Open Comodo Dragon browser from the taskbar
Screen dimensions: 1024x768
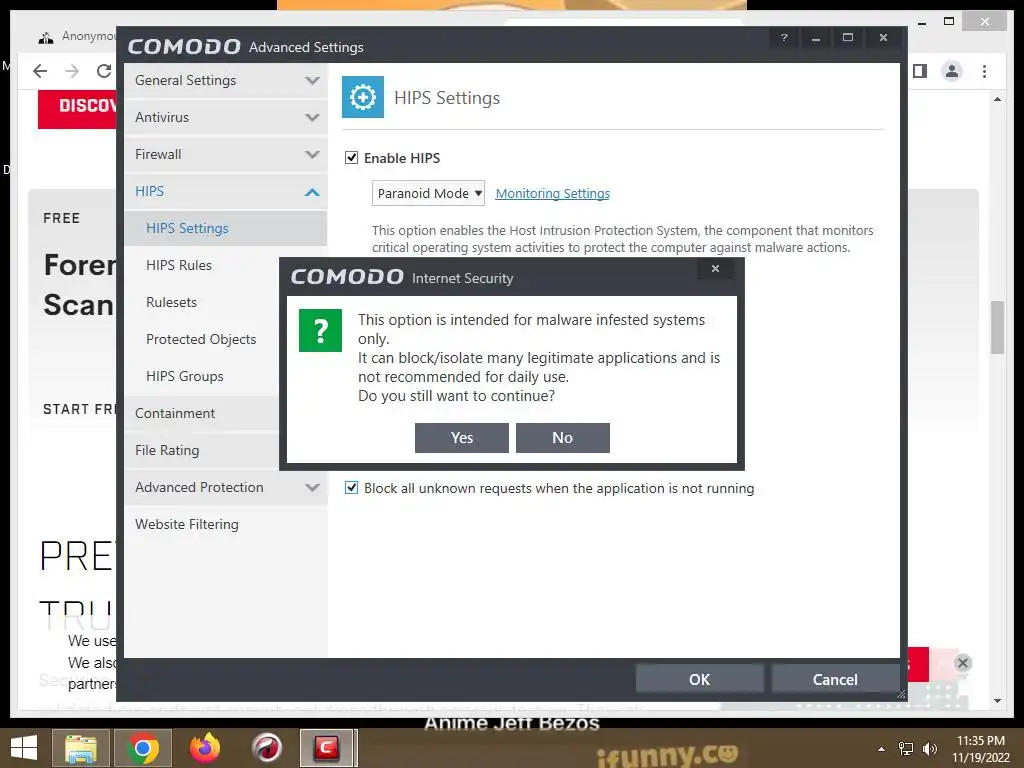click(x=266, y=748)
